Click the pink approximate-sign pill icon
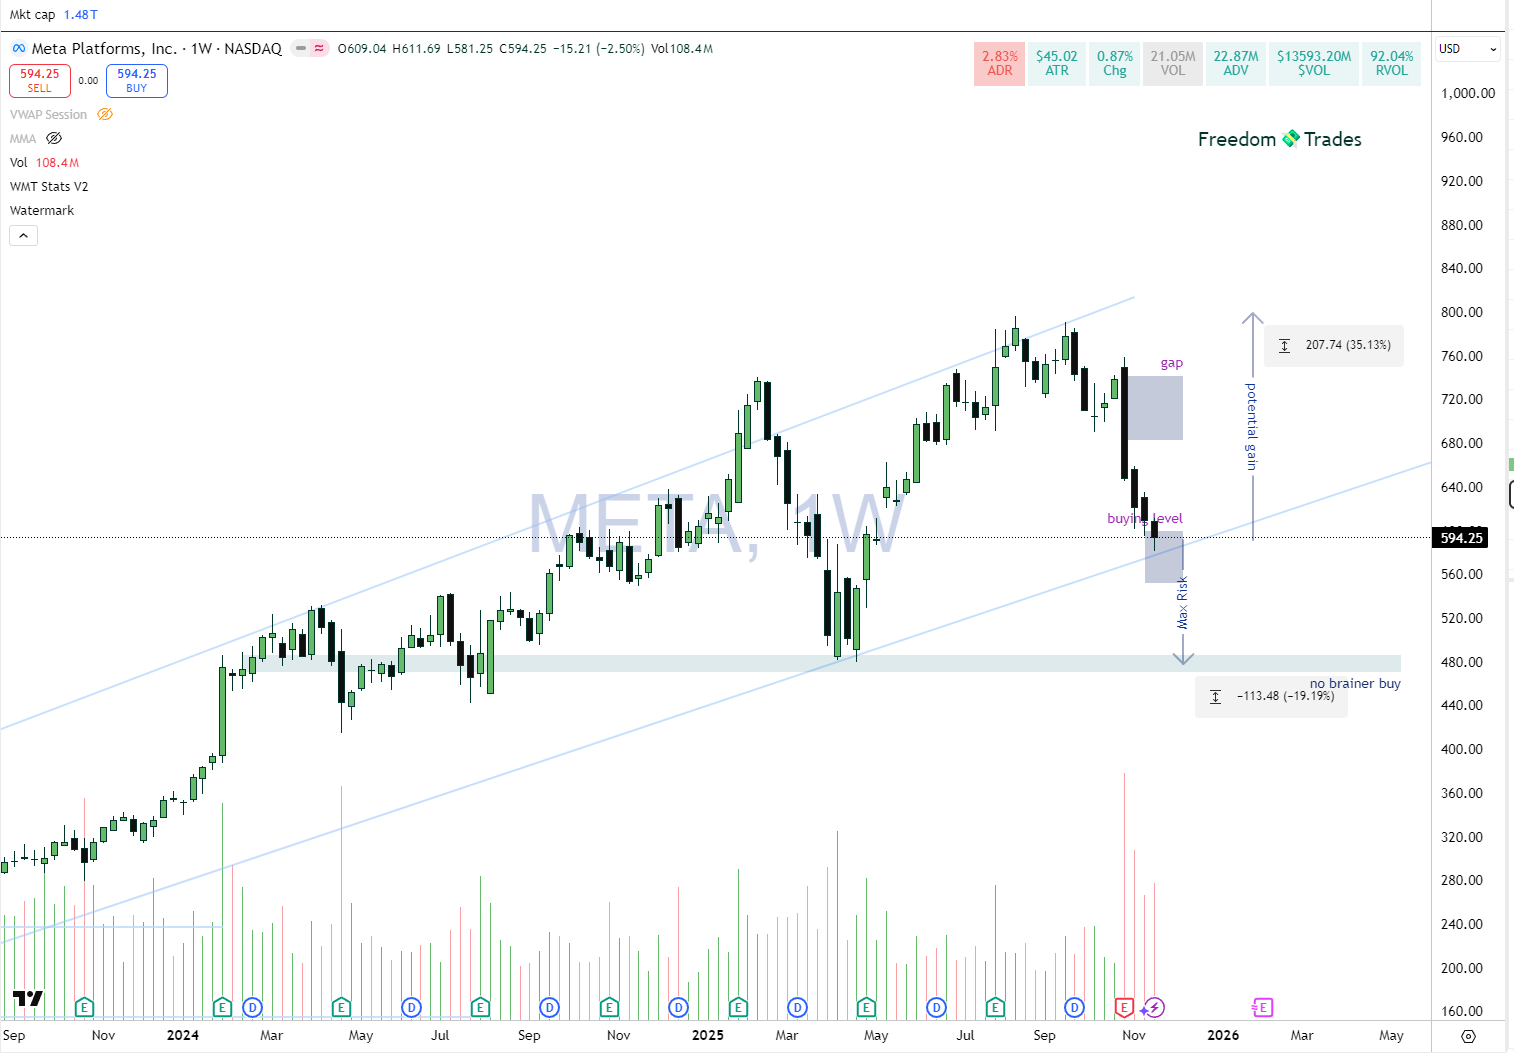Viewport: 1514px width, 1053px height. coord(319,48)
